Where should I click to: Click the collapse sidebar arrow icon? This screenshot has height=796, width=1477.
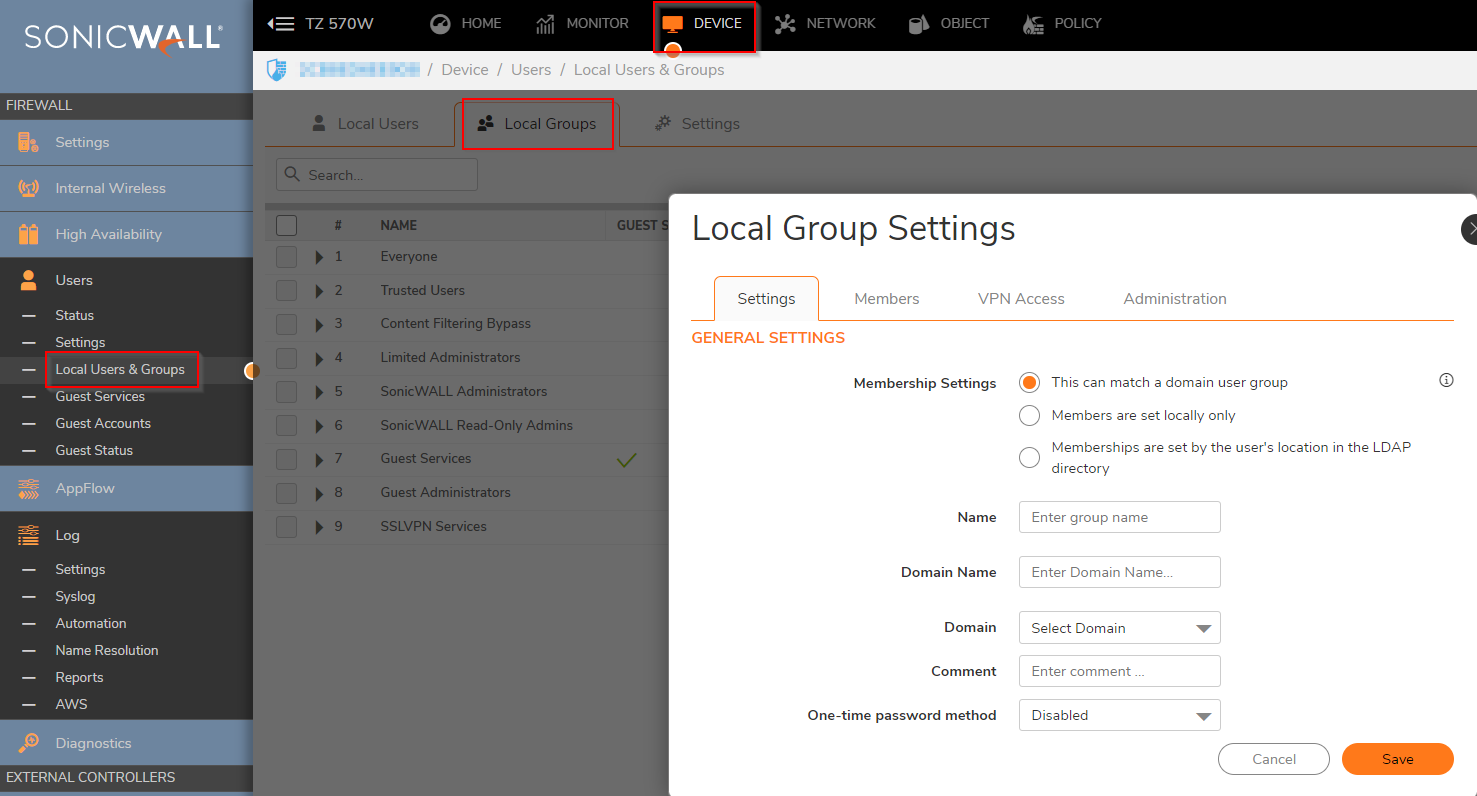(281, 24)
